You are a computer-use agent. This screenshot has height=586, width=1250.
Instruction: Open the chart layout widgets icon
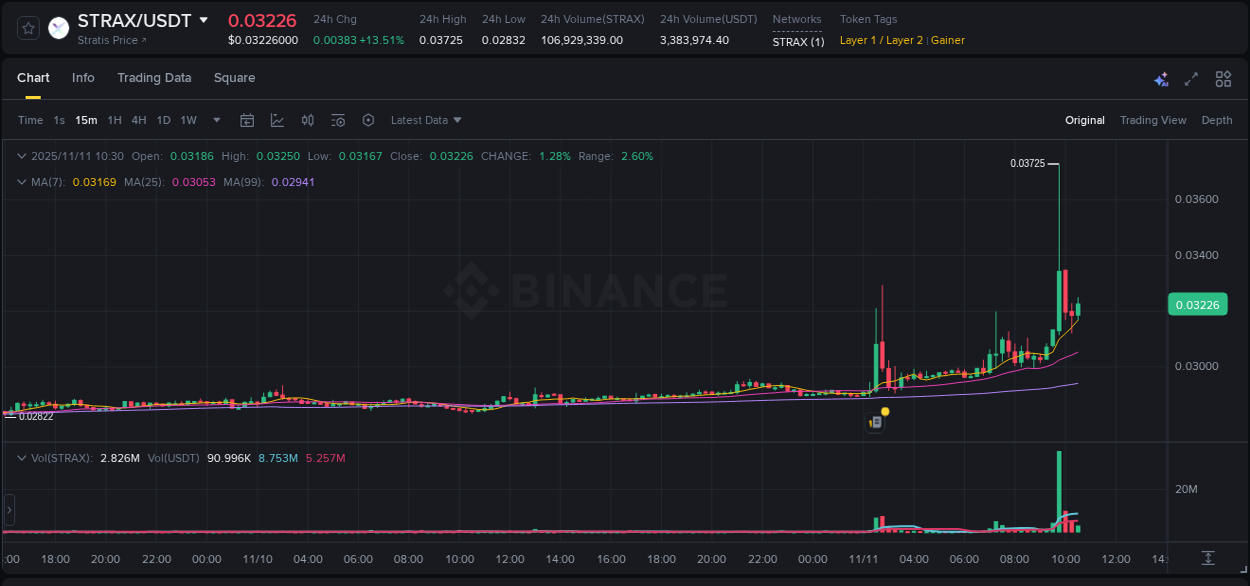[1222, 78]
